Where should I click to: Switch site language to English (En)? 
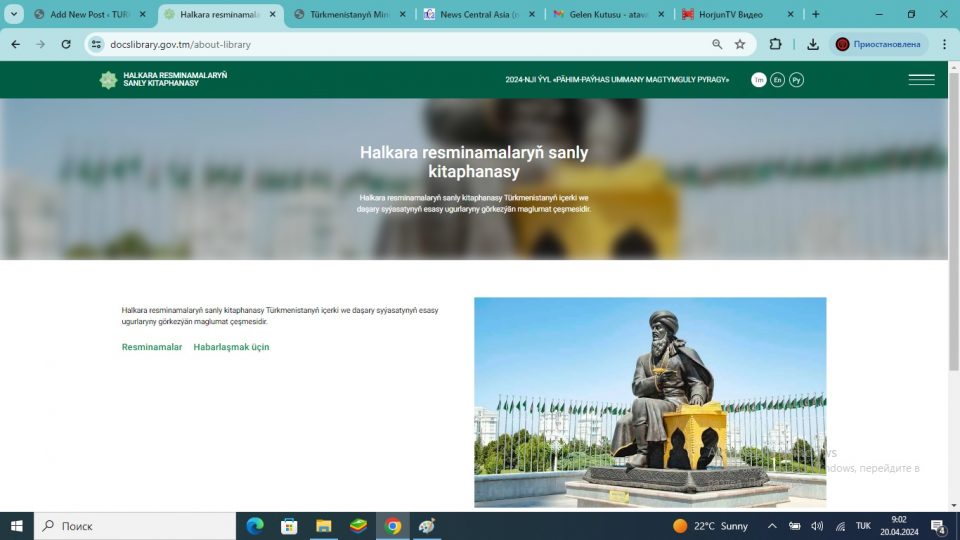click(x=777, y=80)
